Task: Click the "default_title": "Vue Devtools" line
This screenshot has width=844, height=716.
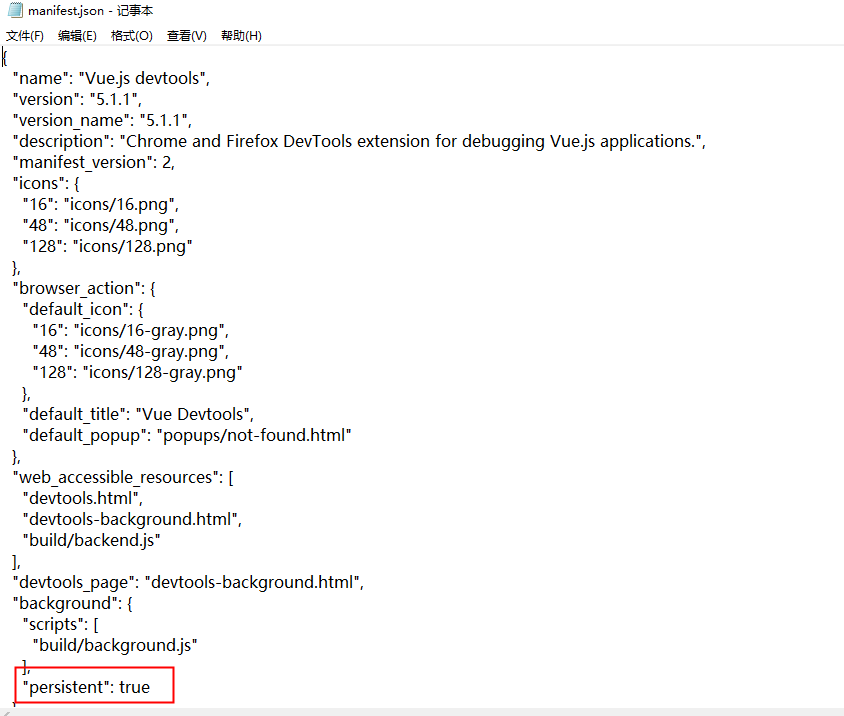Action: tap(138, 415)
